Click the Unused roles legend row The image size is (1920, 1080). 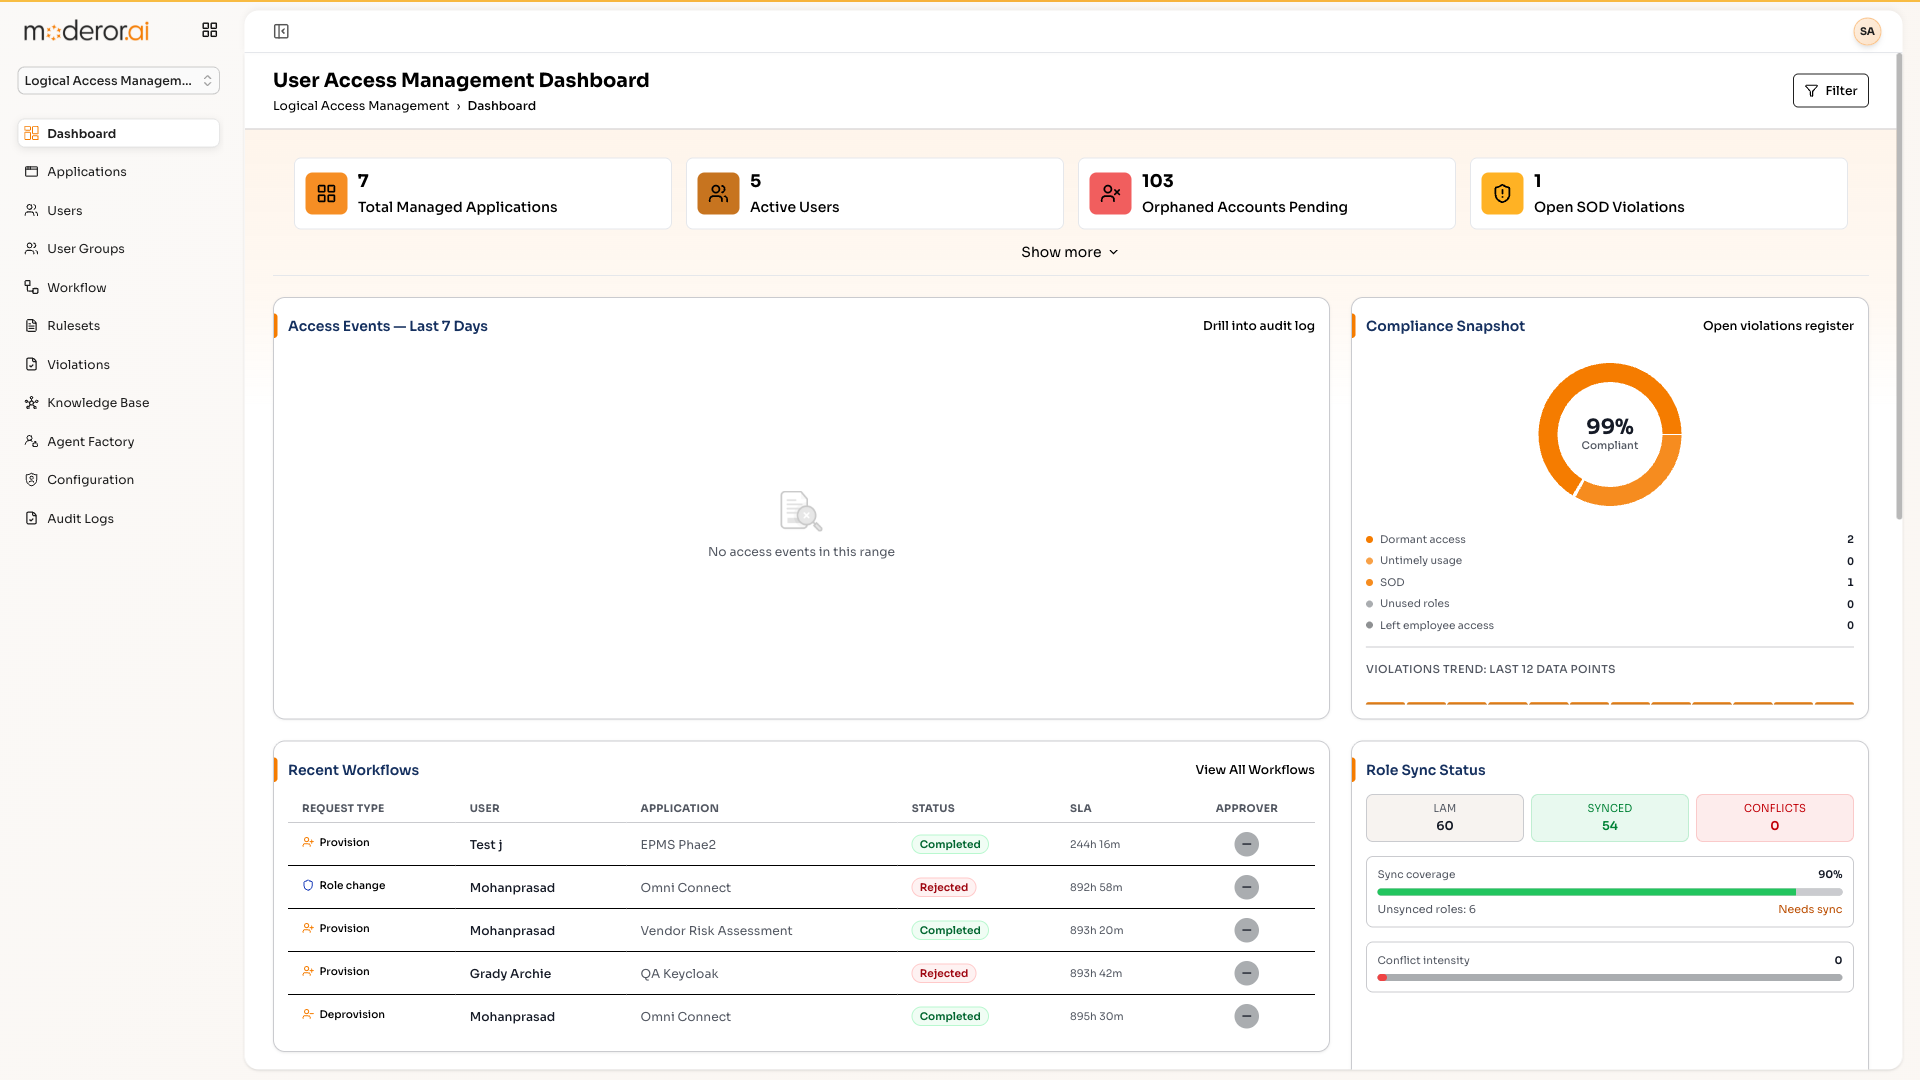coord(1609,604)
